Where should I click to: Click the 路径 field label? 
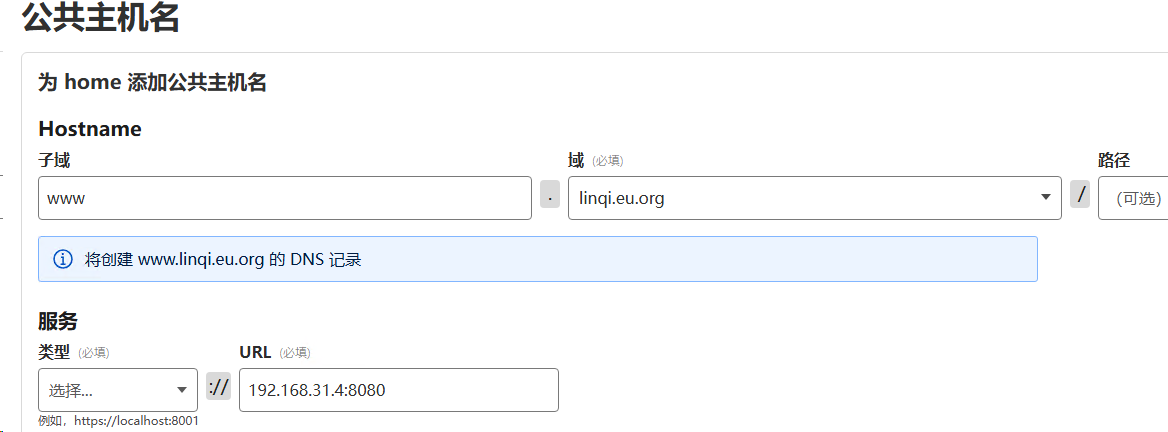click(x=1114, y=160)
